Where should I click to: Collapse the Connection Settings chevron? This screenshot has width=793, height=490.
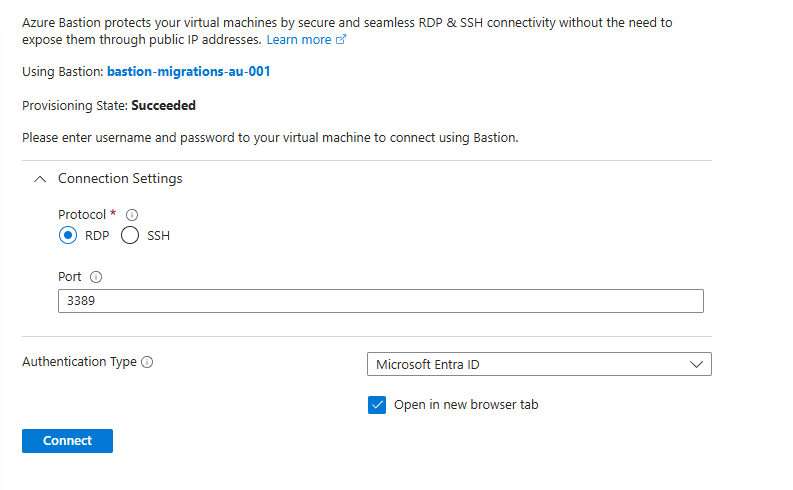(x=40, y=179)
